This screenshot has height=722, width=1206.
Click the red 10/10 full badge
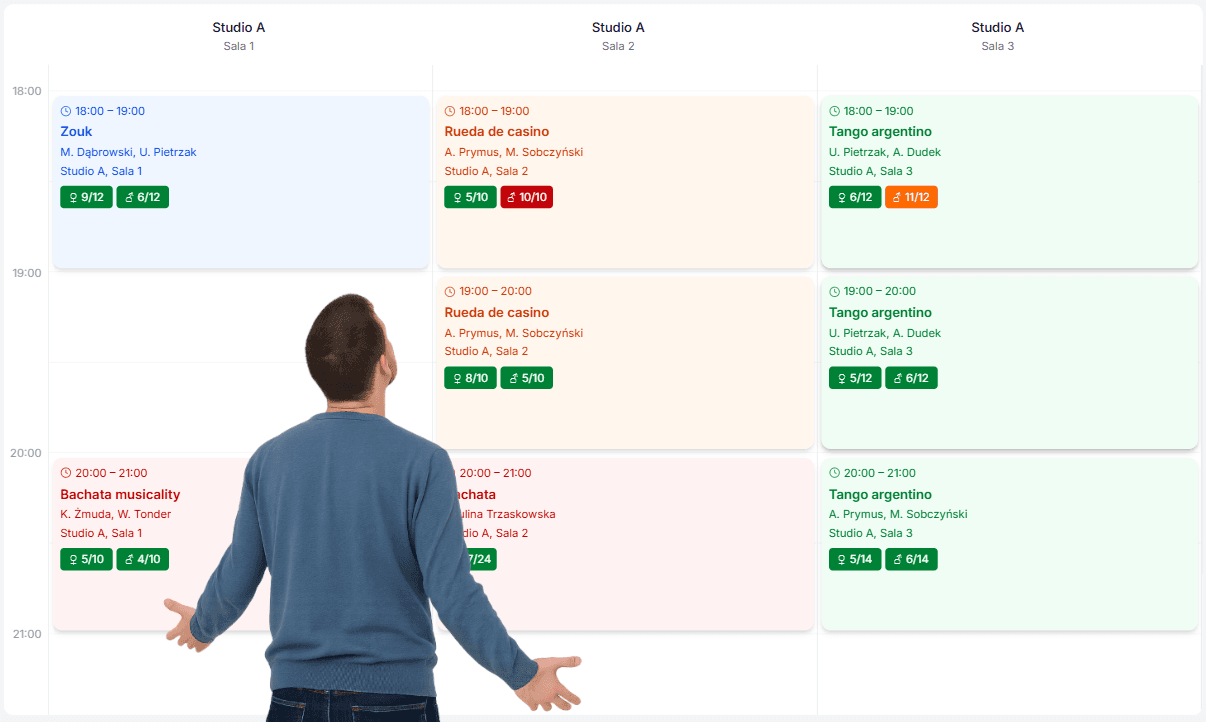point(526,197)
